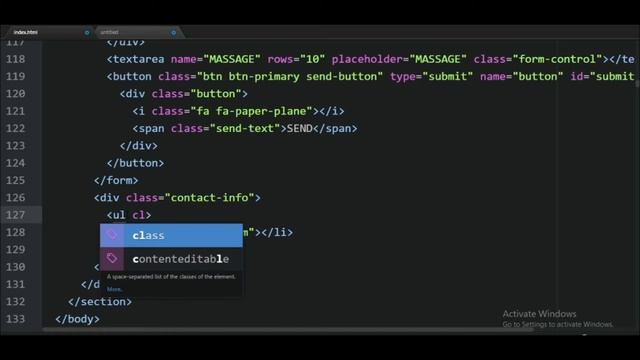Screen dimensions: 640x360
Task: Click line number 124 in the gutter
Action: click(x=16, y=163)
